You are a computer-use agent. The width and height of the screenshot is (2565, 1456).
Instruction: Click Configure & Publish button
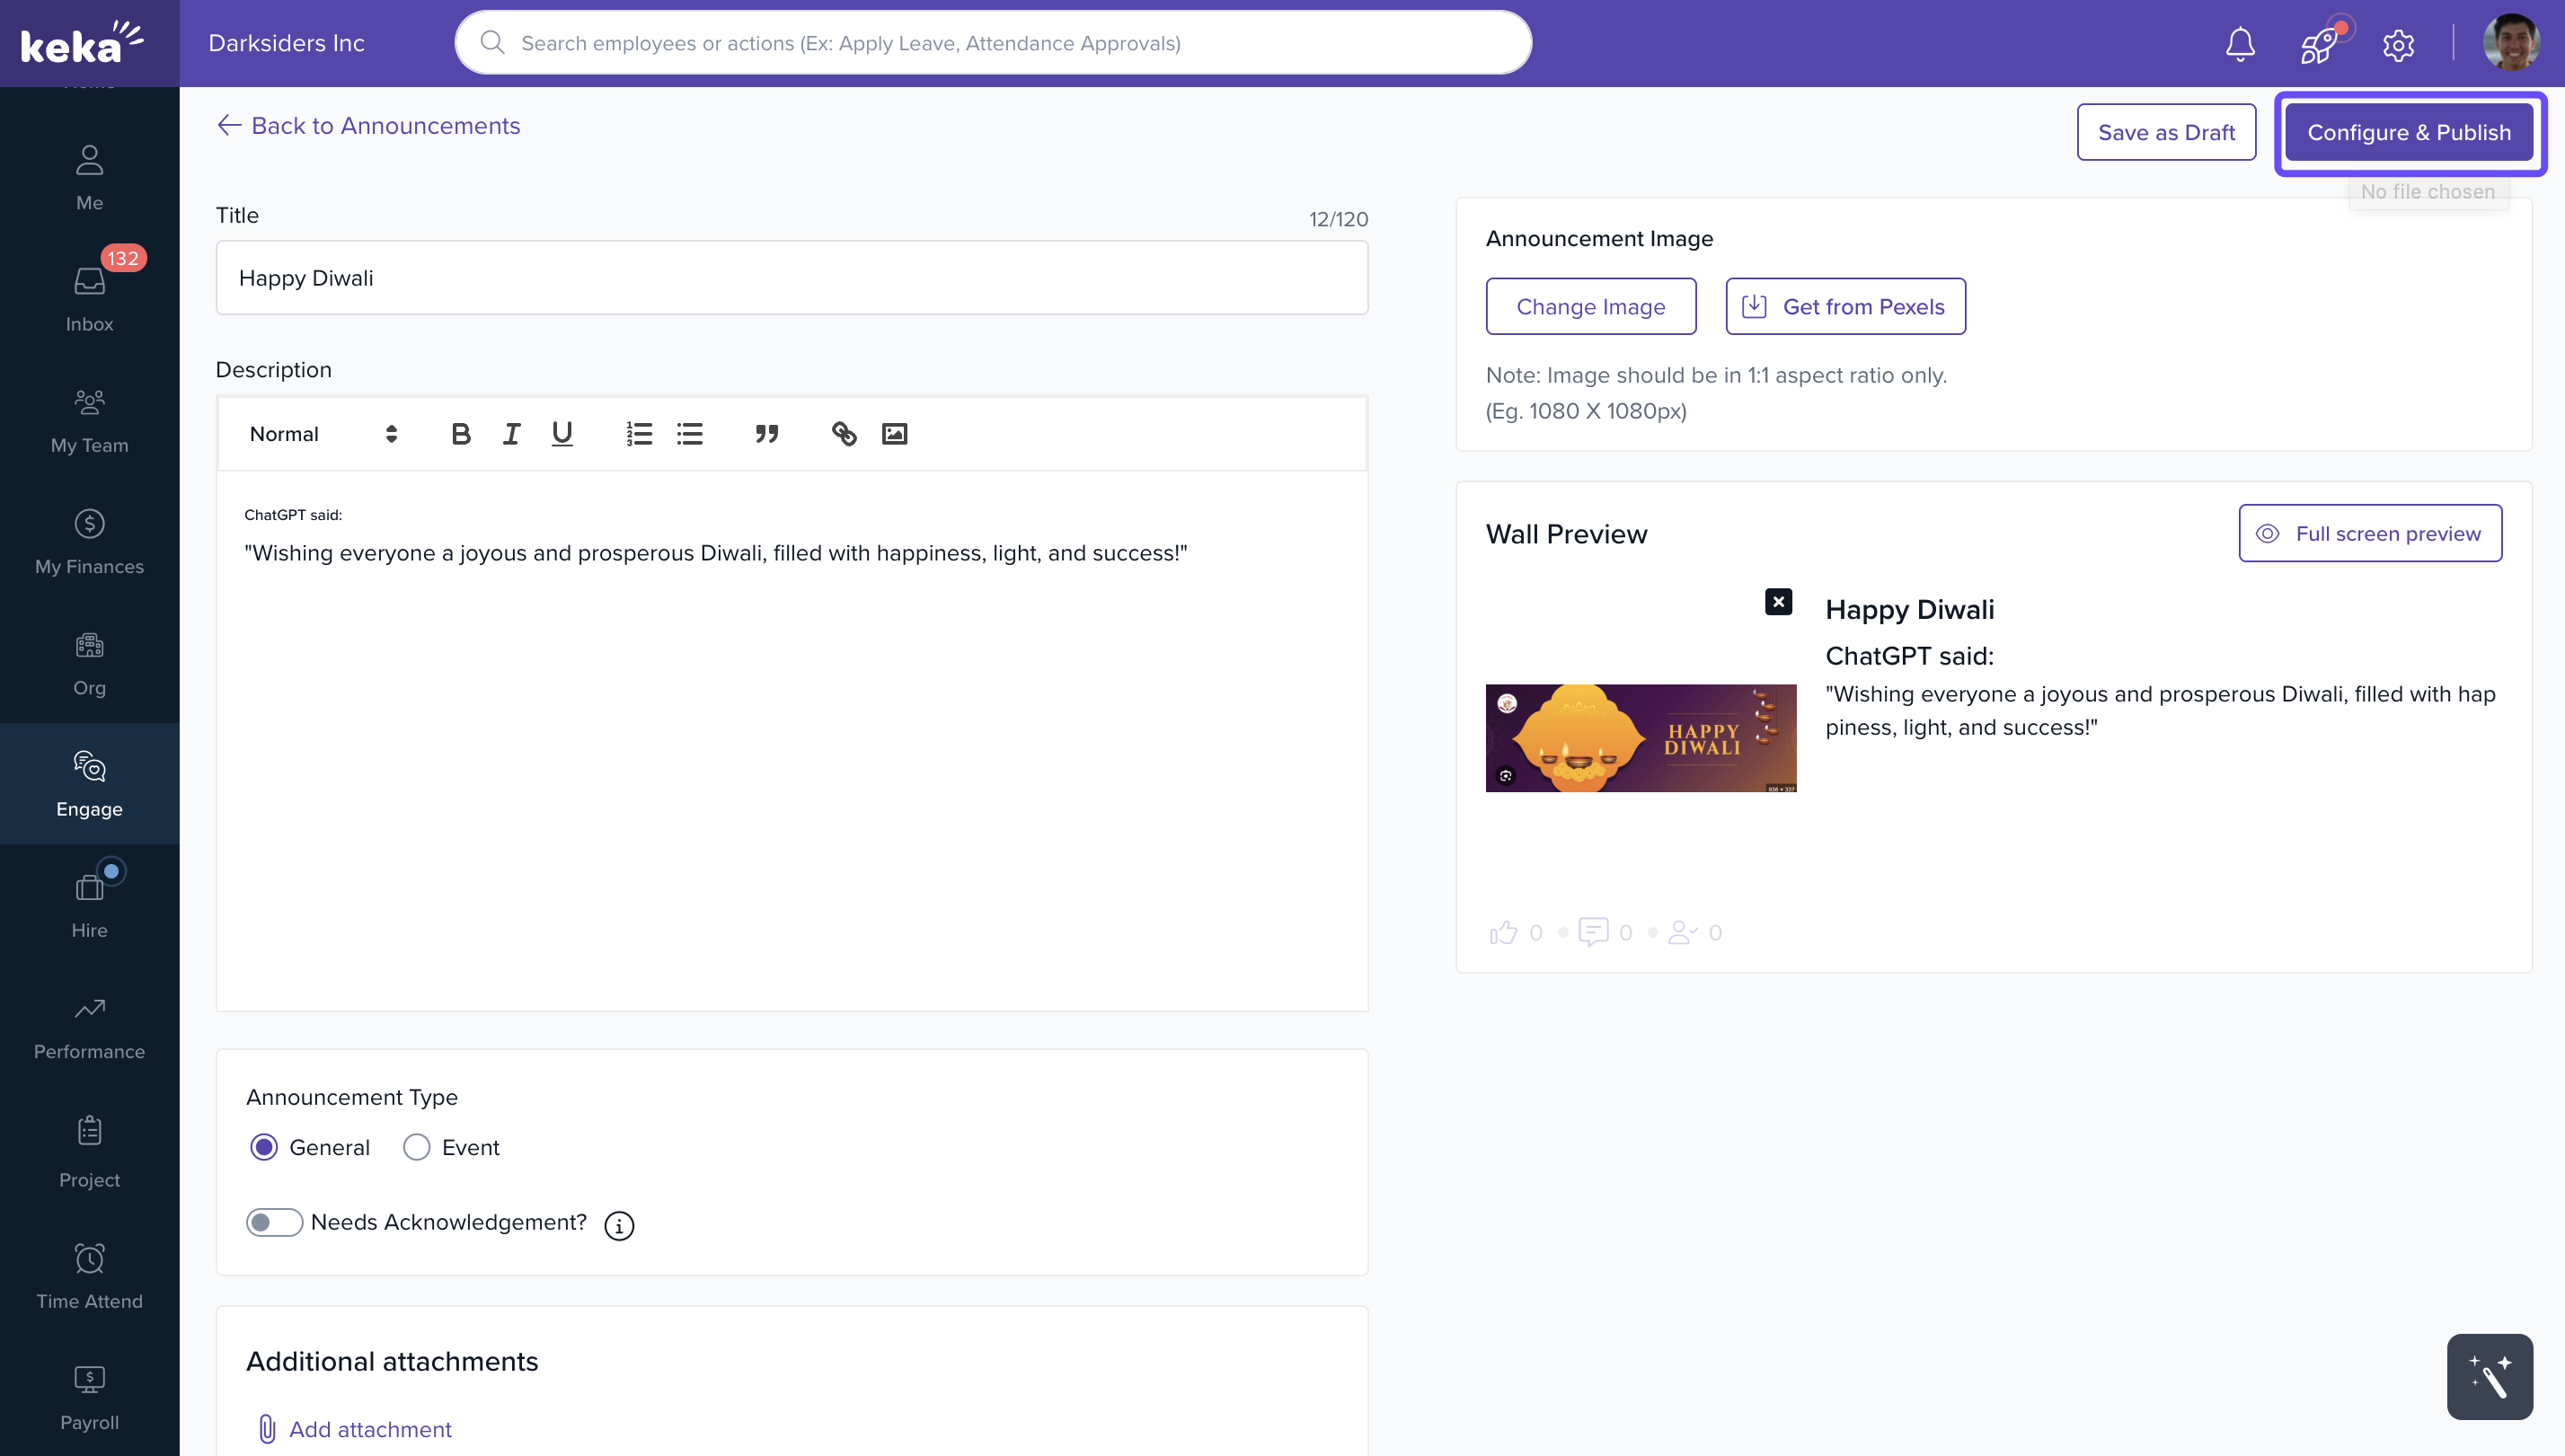click(2409, 132)
